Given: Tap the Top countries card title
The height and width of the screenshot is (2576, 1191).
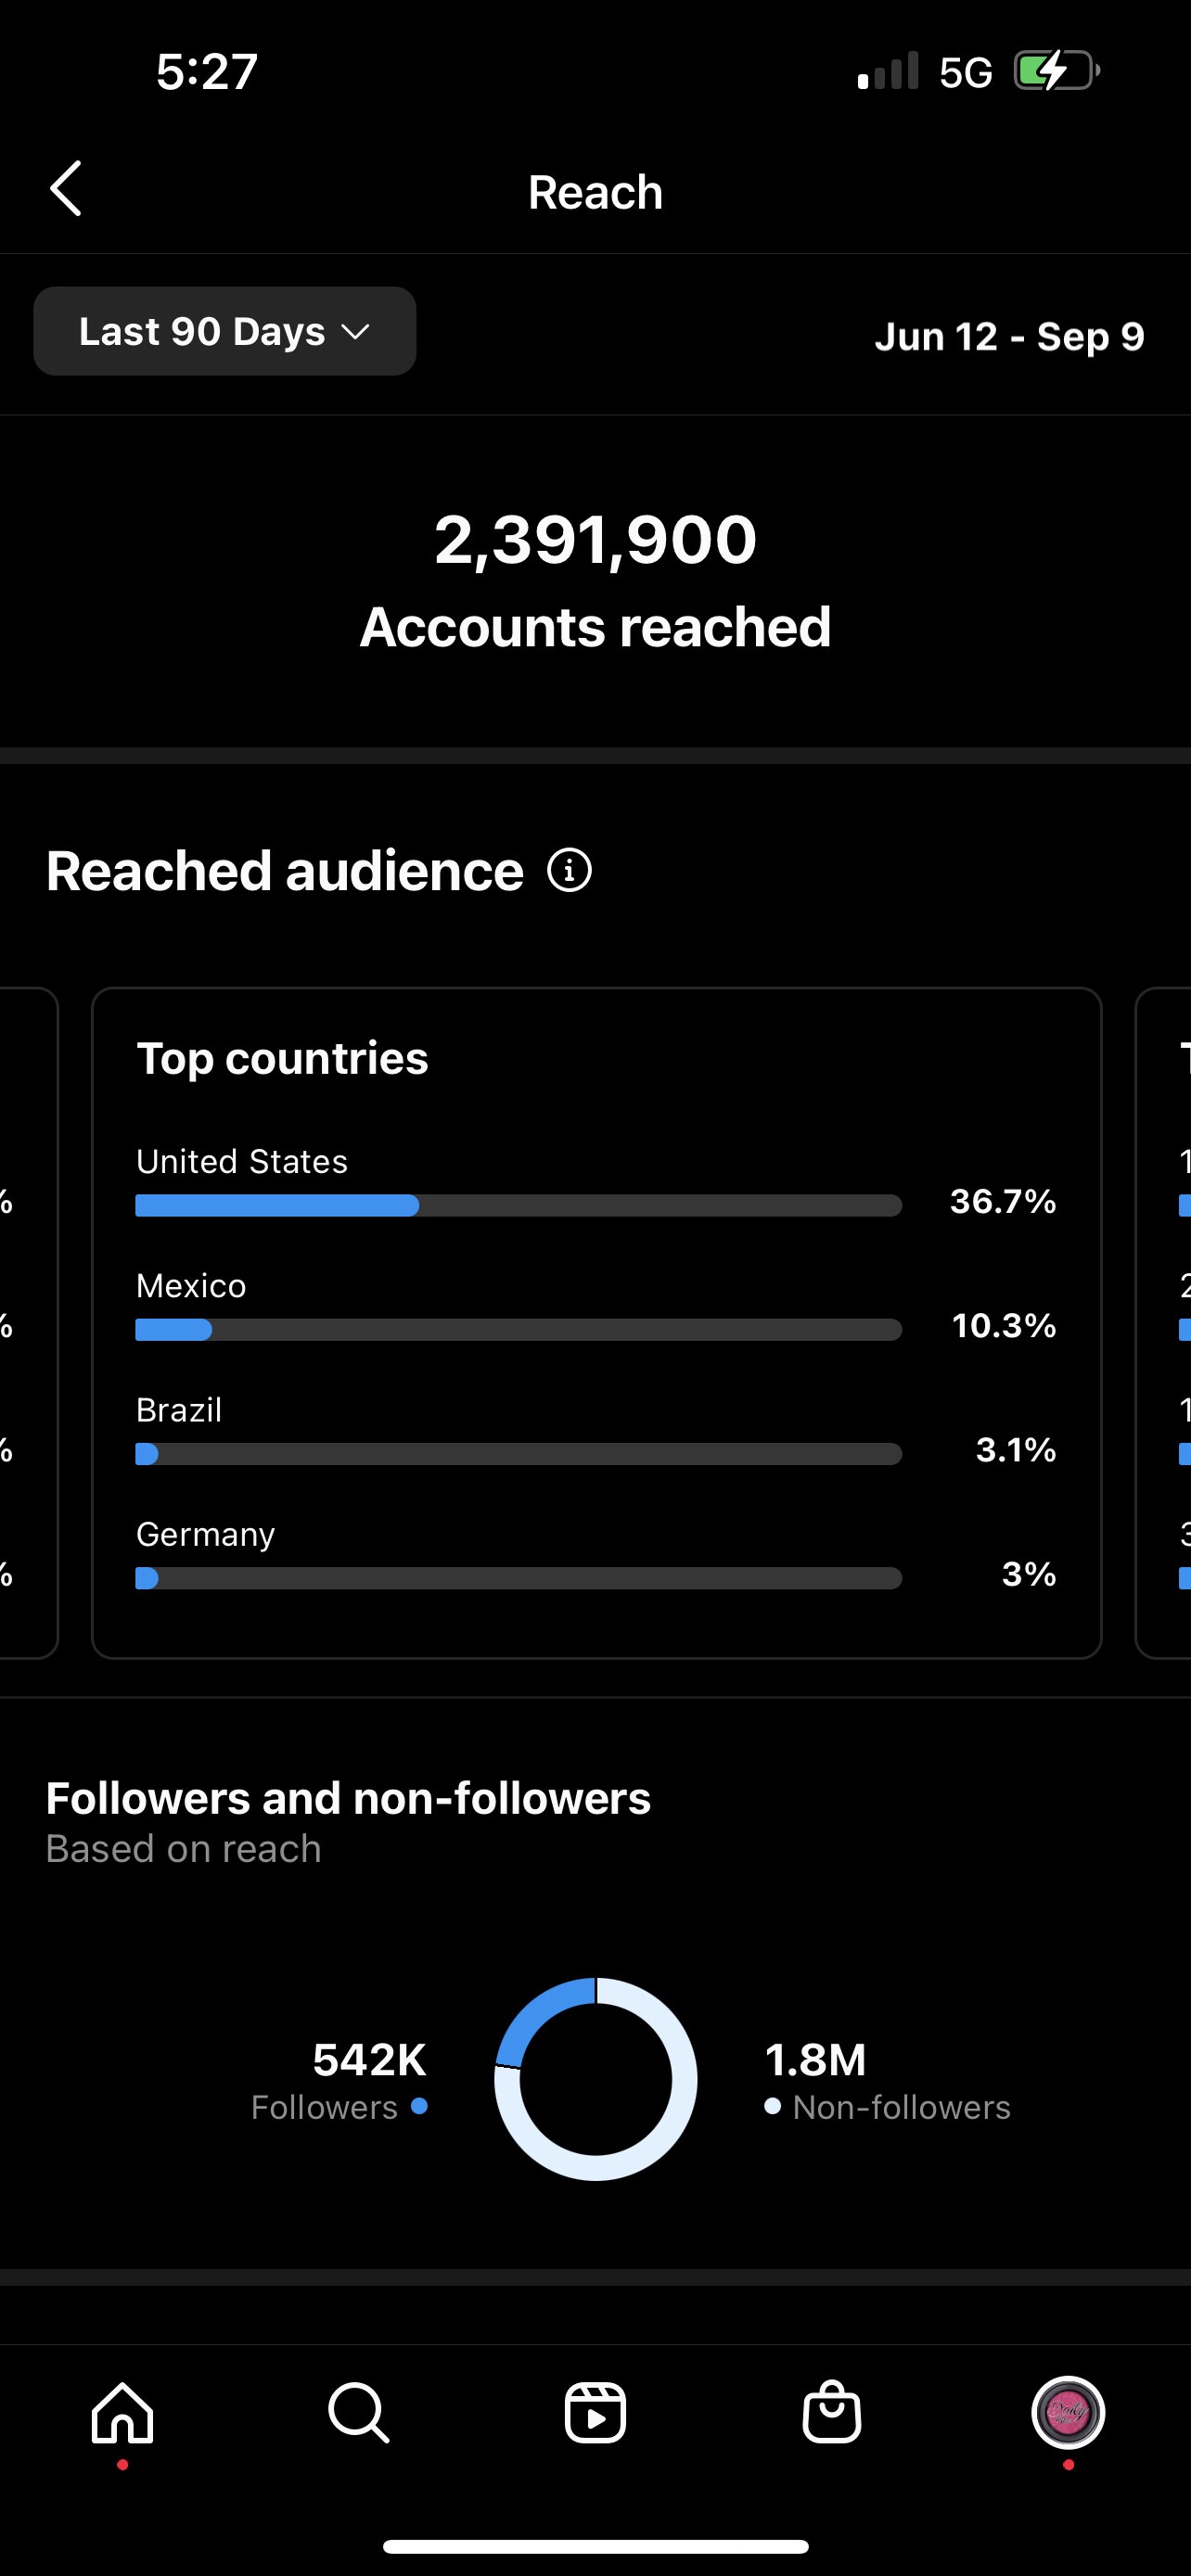Looking at the screenshot, I should tap(282, 1058).
